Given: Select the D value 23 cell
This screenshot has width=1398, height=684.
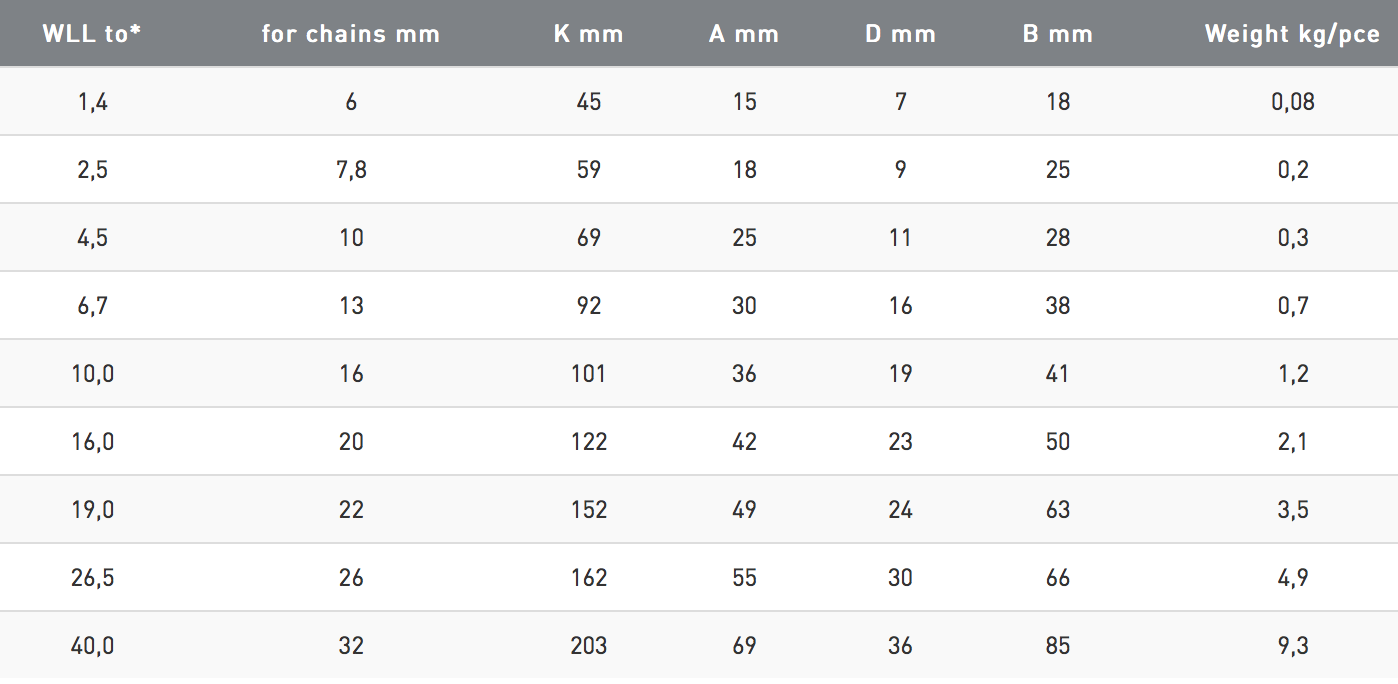Looking at the screenshot, I should (901, 442).
